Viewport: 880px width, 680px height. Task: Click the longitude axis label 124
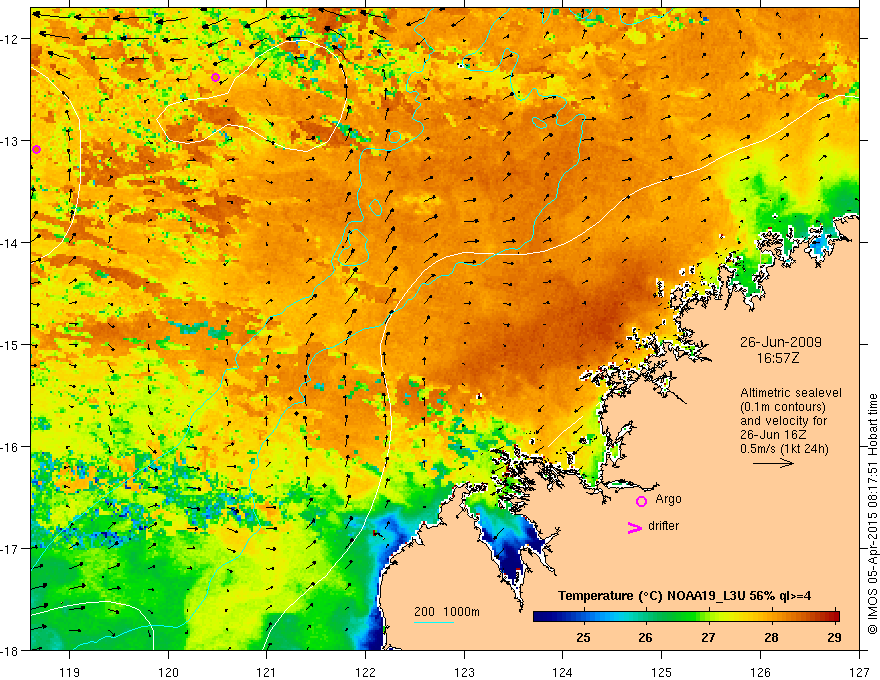(563, 672)
